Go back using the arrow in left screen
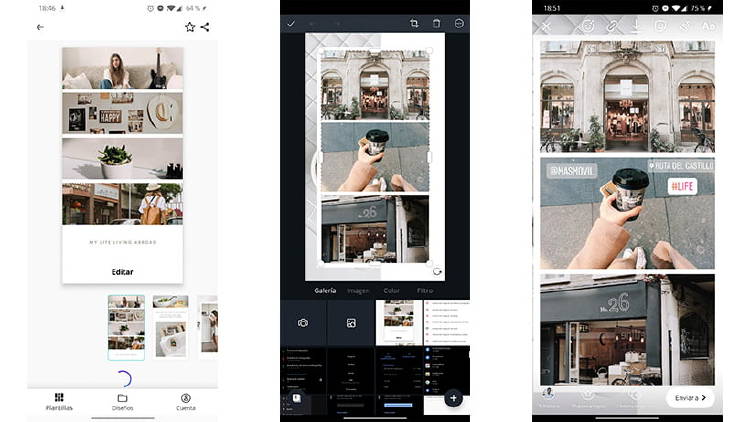This screenshot has height=422, width=750. [x=40, y=27]
